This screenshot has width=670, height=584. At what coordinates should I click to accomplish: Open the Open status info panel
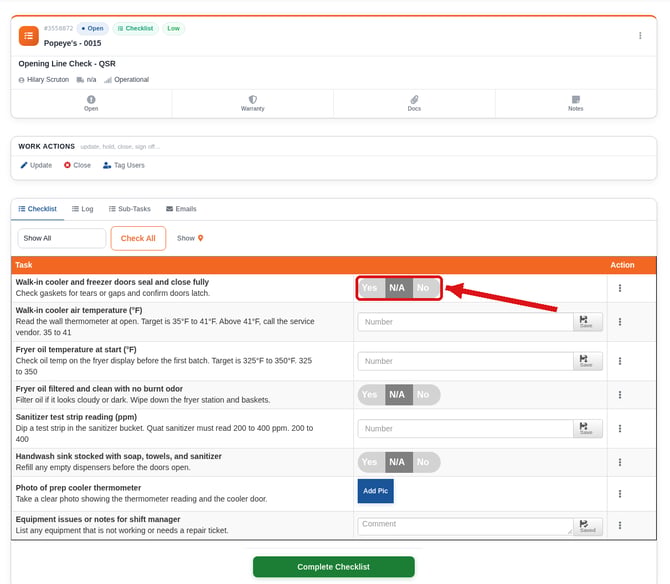[91, 103]
